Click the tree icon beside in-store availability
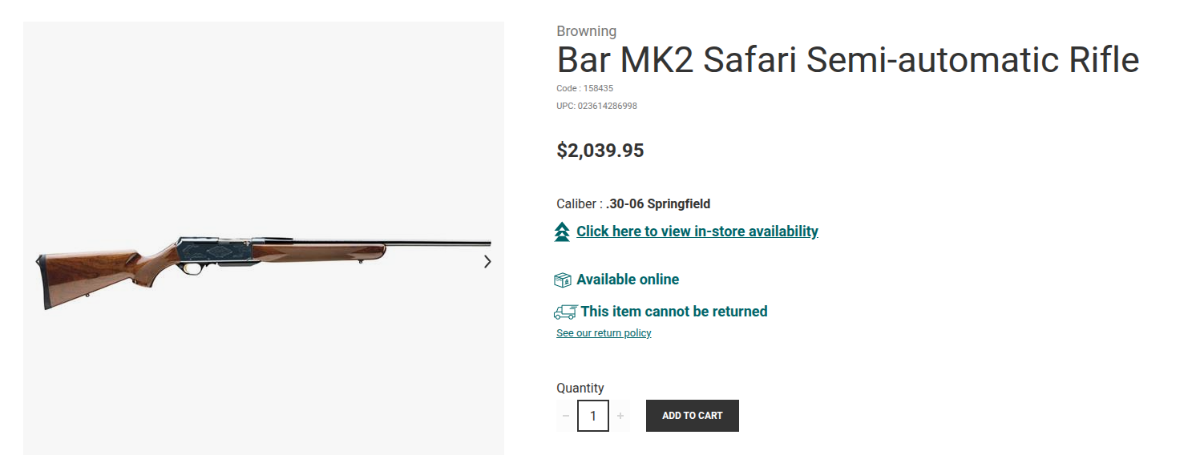The image size is (1200, 455). pyautogui.click(x=562, y=231)
